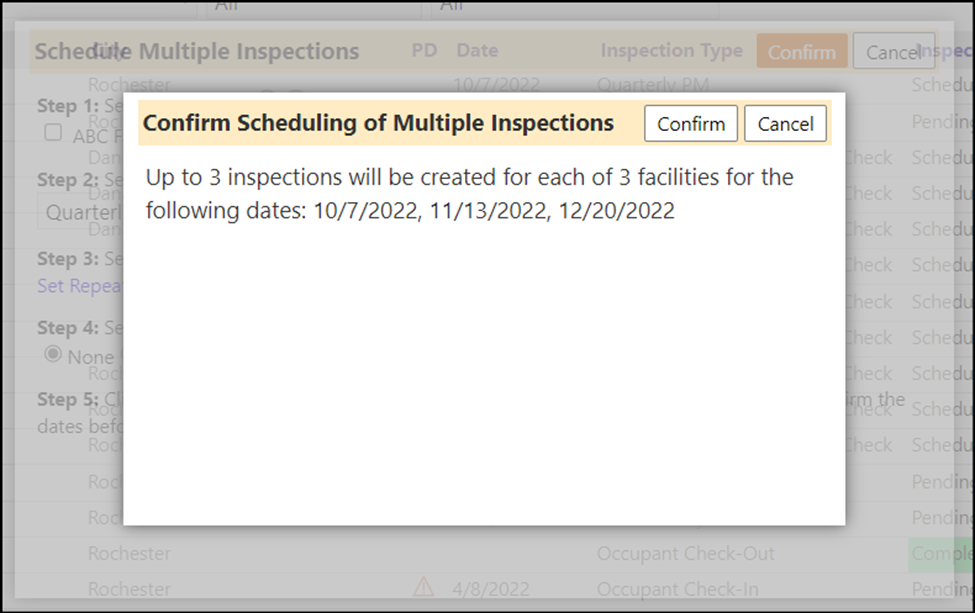The height and width of the screenshot is (613, 975).
Task: Click the 4/8/2022 date cell
Action: pyautogui.click(x=491, y=589)
